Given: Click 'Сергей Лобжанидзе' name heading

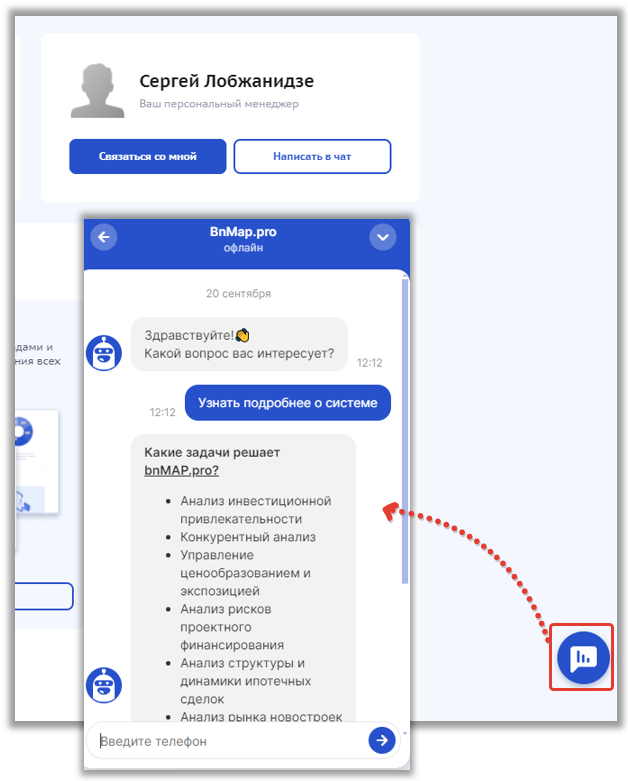Looking at the screenshot, I should [x=227, y=81].
